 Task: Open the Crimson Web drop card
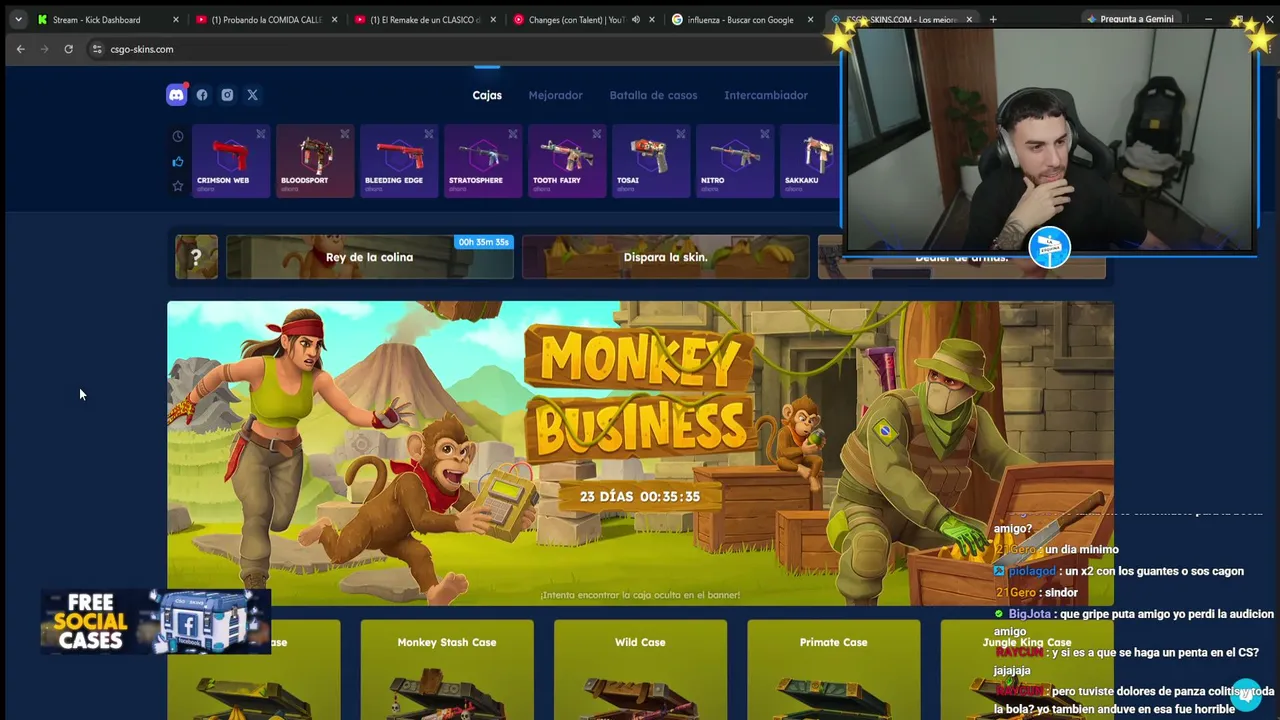[x=231, y=161]
